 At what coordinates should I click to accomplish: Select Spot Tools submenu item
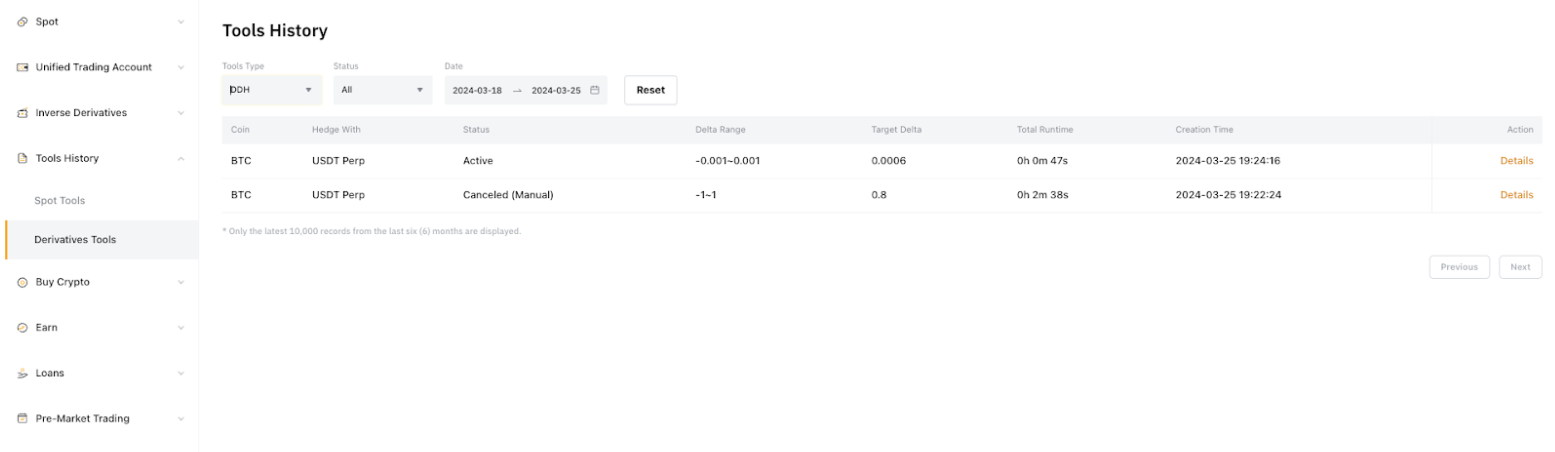[x=60, y=201]
